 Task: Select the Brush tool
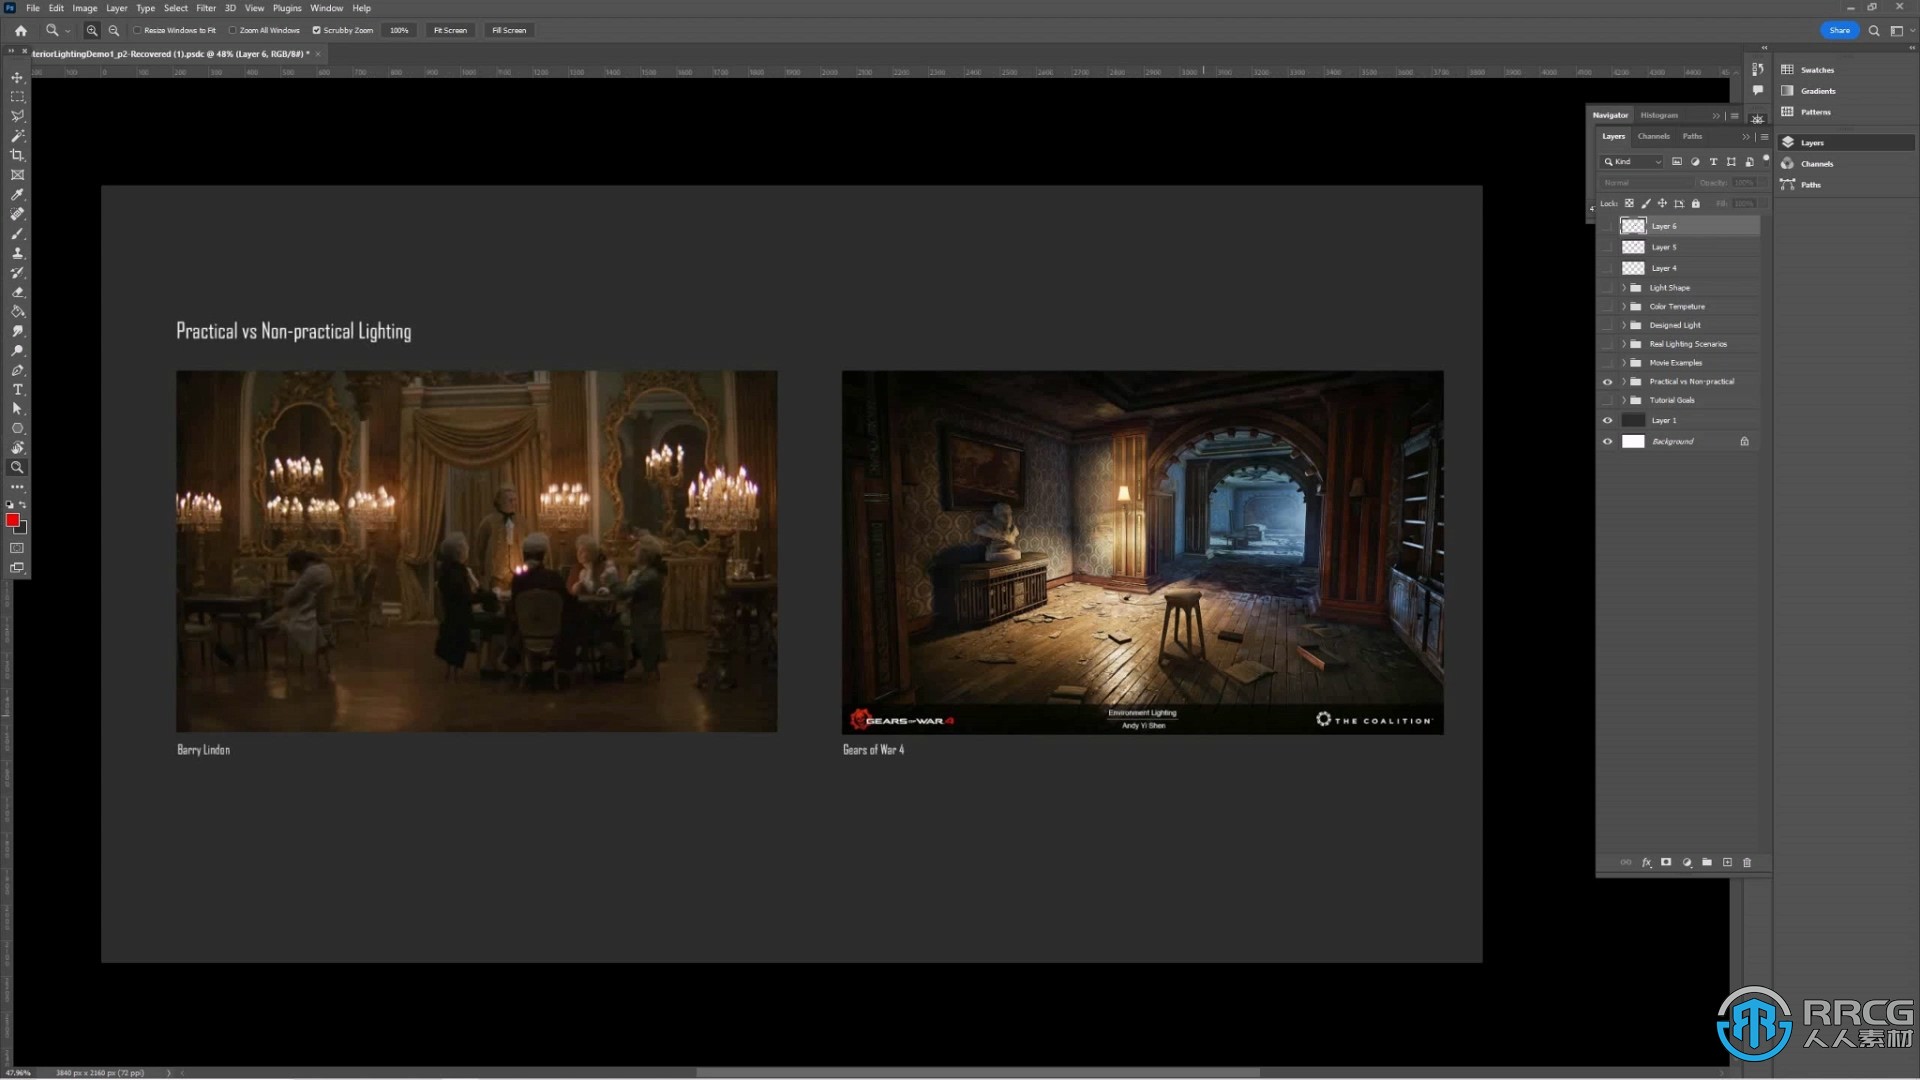click(x=17, y=233)
